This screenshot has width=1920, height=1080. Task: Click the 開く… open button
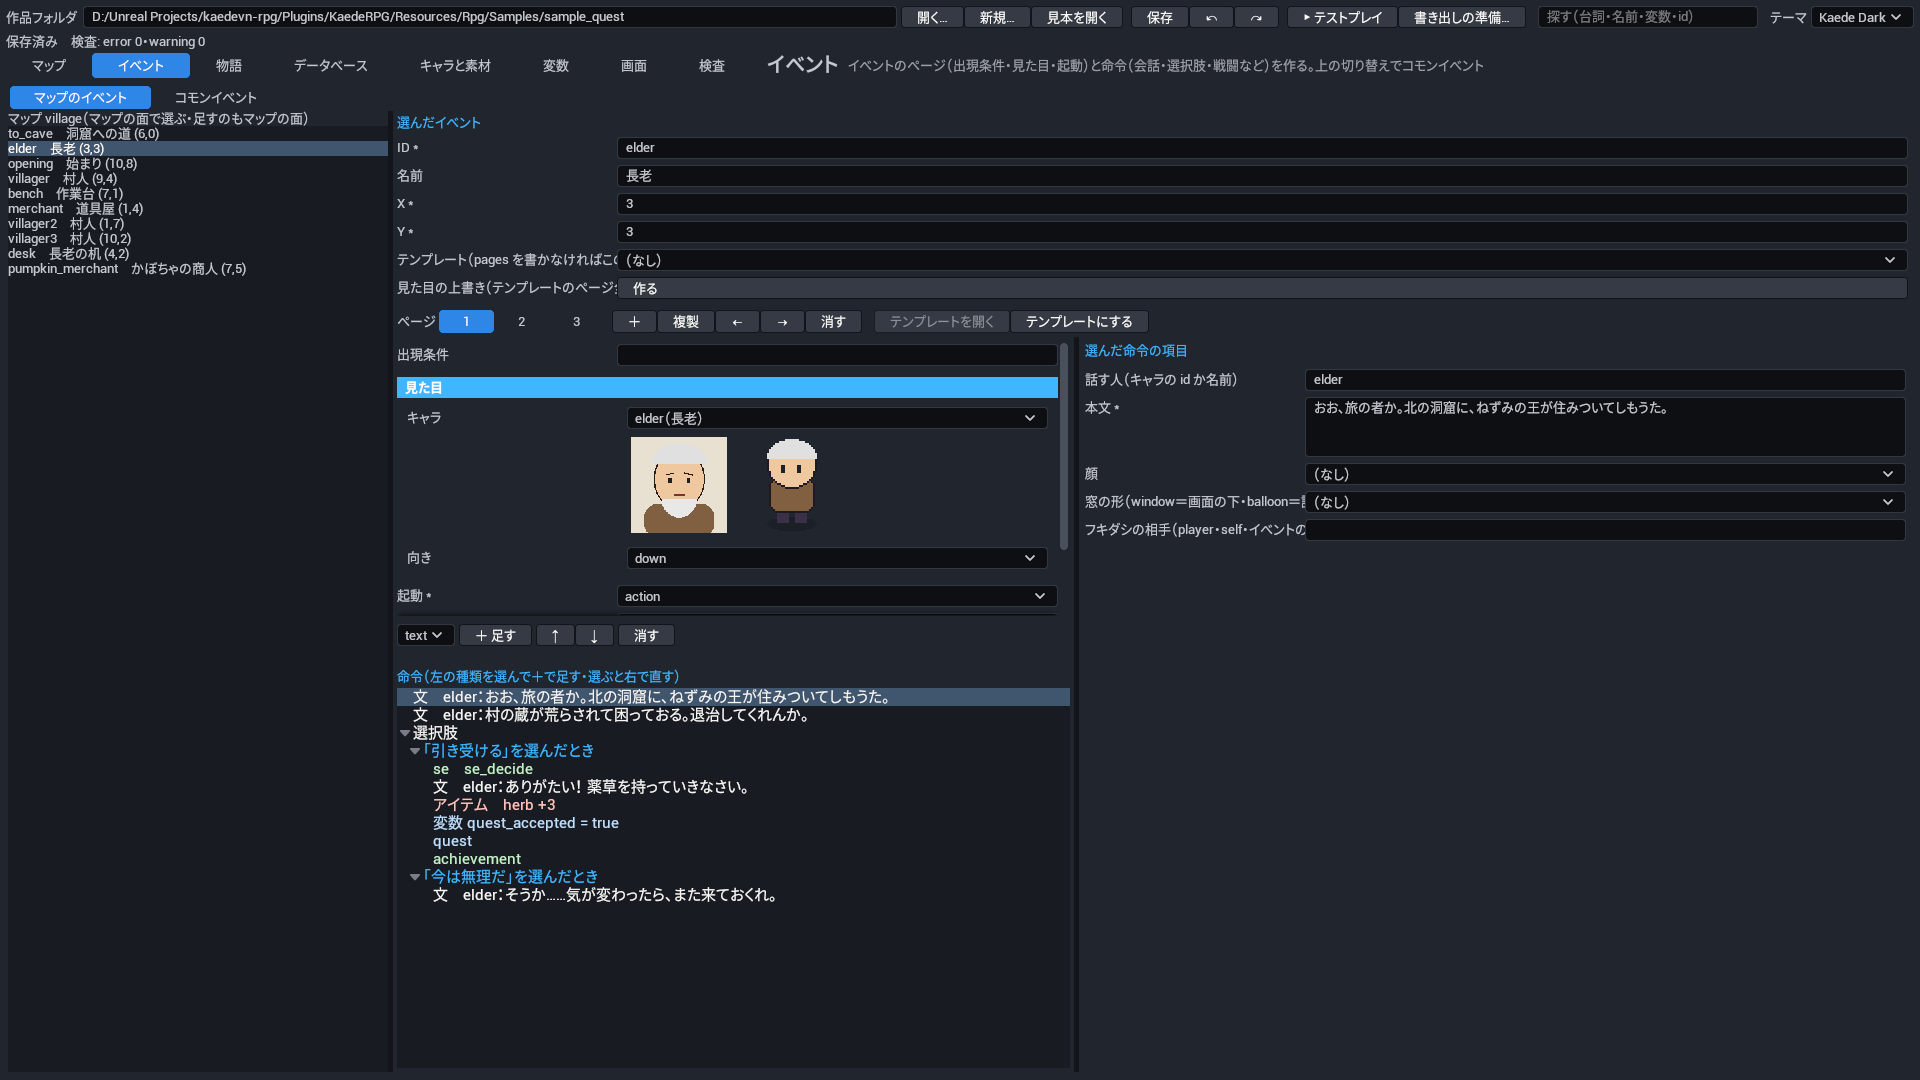(x=932, y=17)
